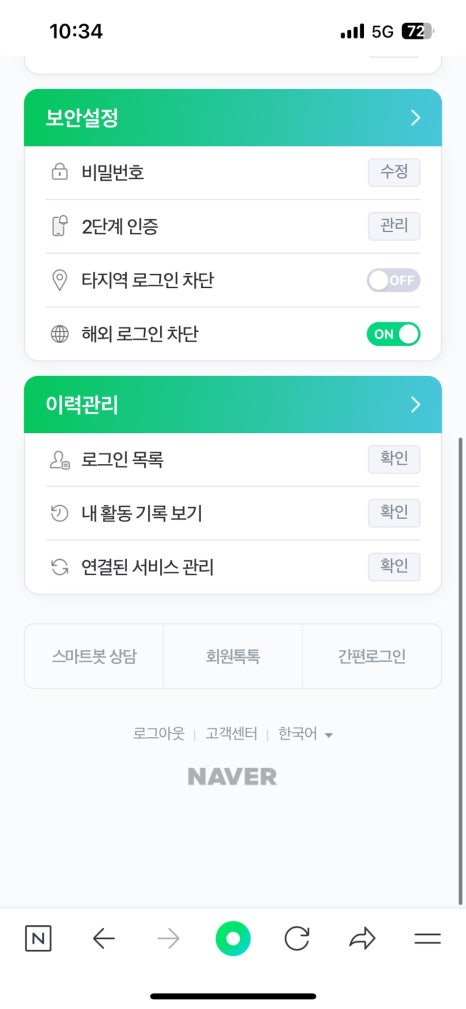The height and width of the screenshot is (1009, 466).
Task: Tap the globe icon beside 해외 로그인 차단
Action: click(59, 335)
